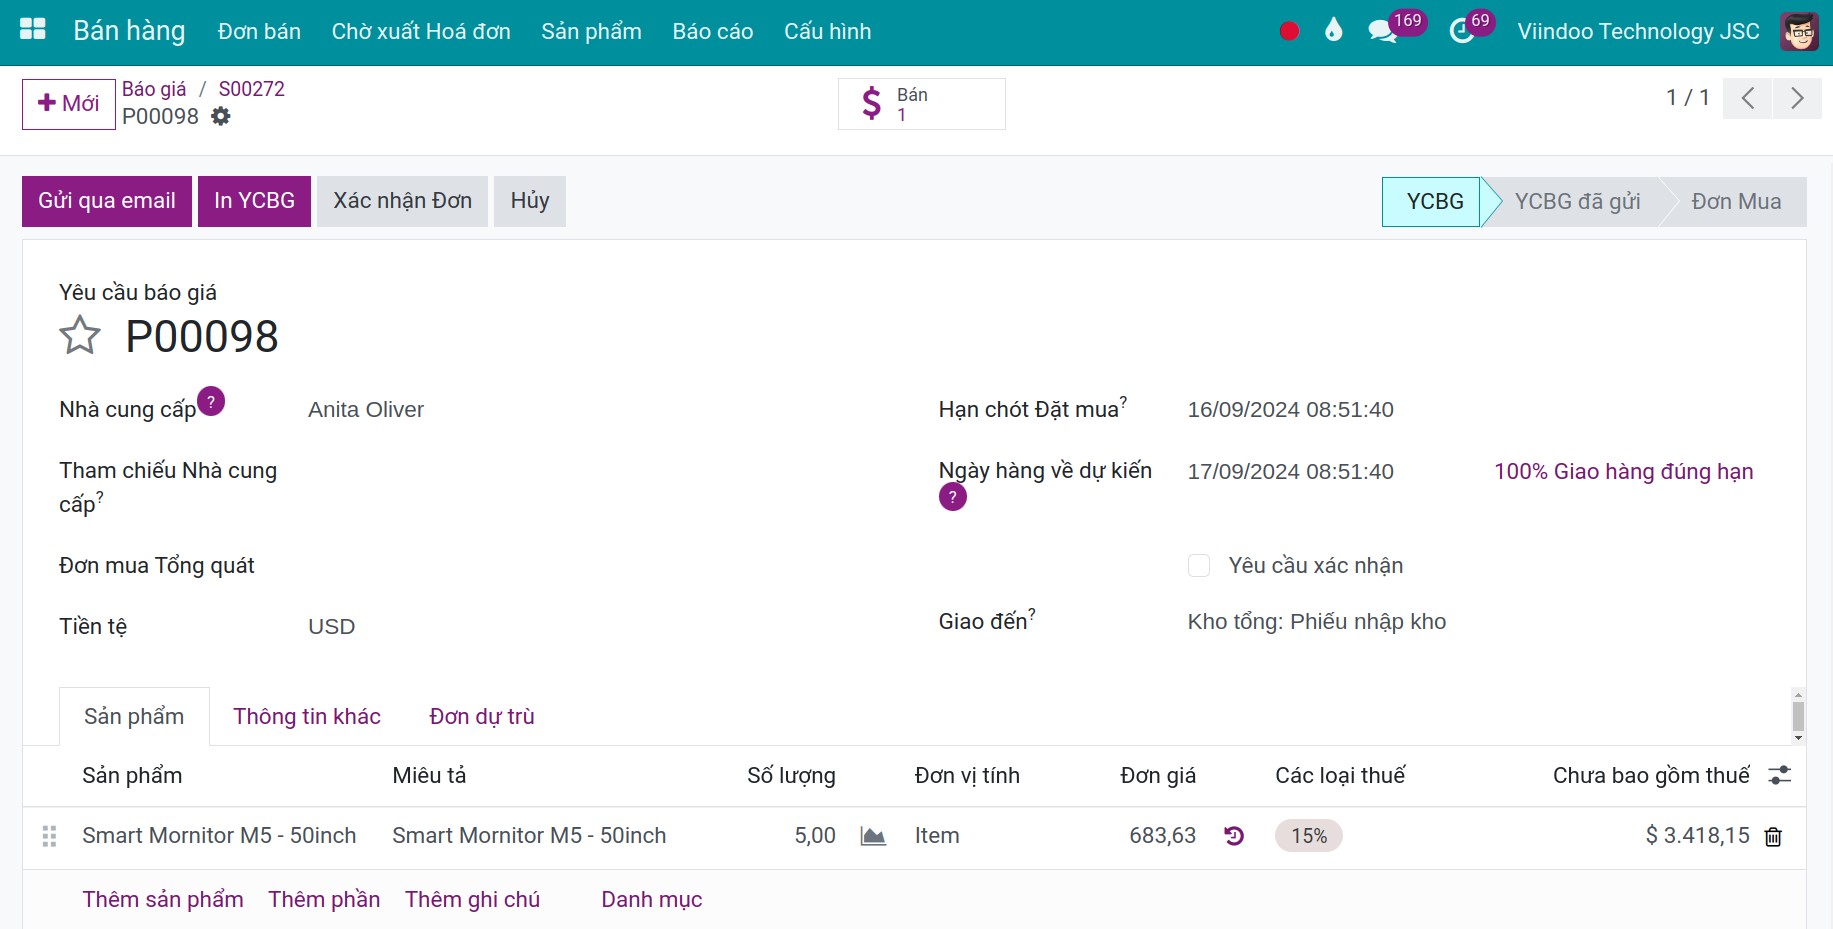Switch to the Thông tin khác tab

point(307,716)
